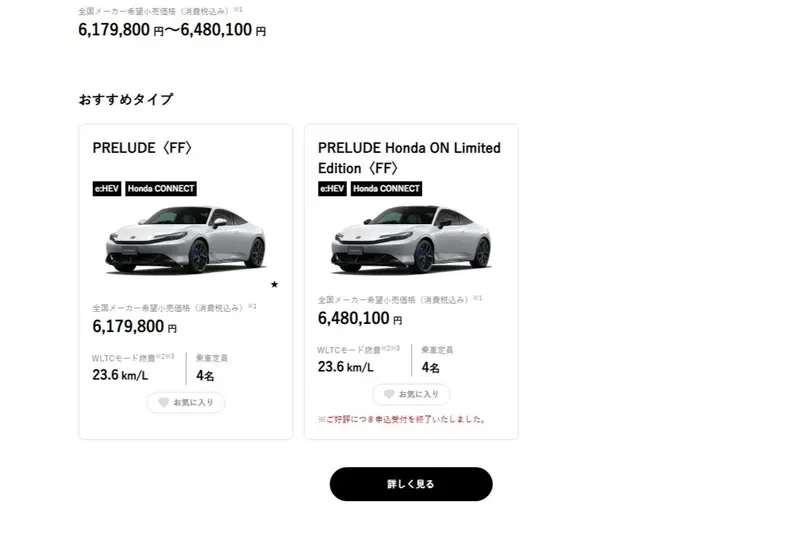
Task: Click the おすすめタイプ heading
Action: click(126, 99)
